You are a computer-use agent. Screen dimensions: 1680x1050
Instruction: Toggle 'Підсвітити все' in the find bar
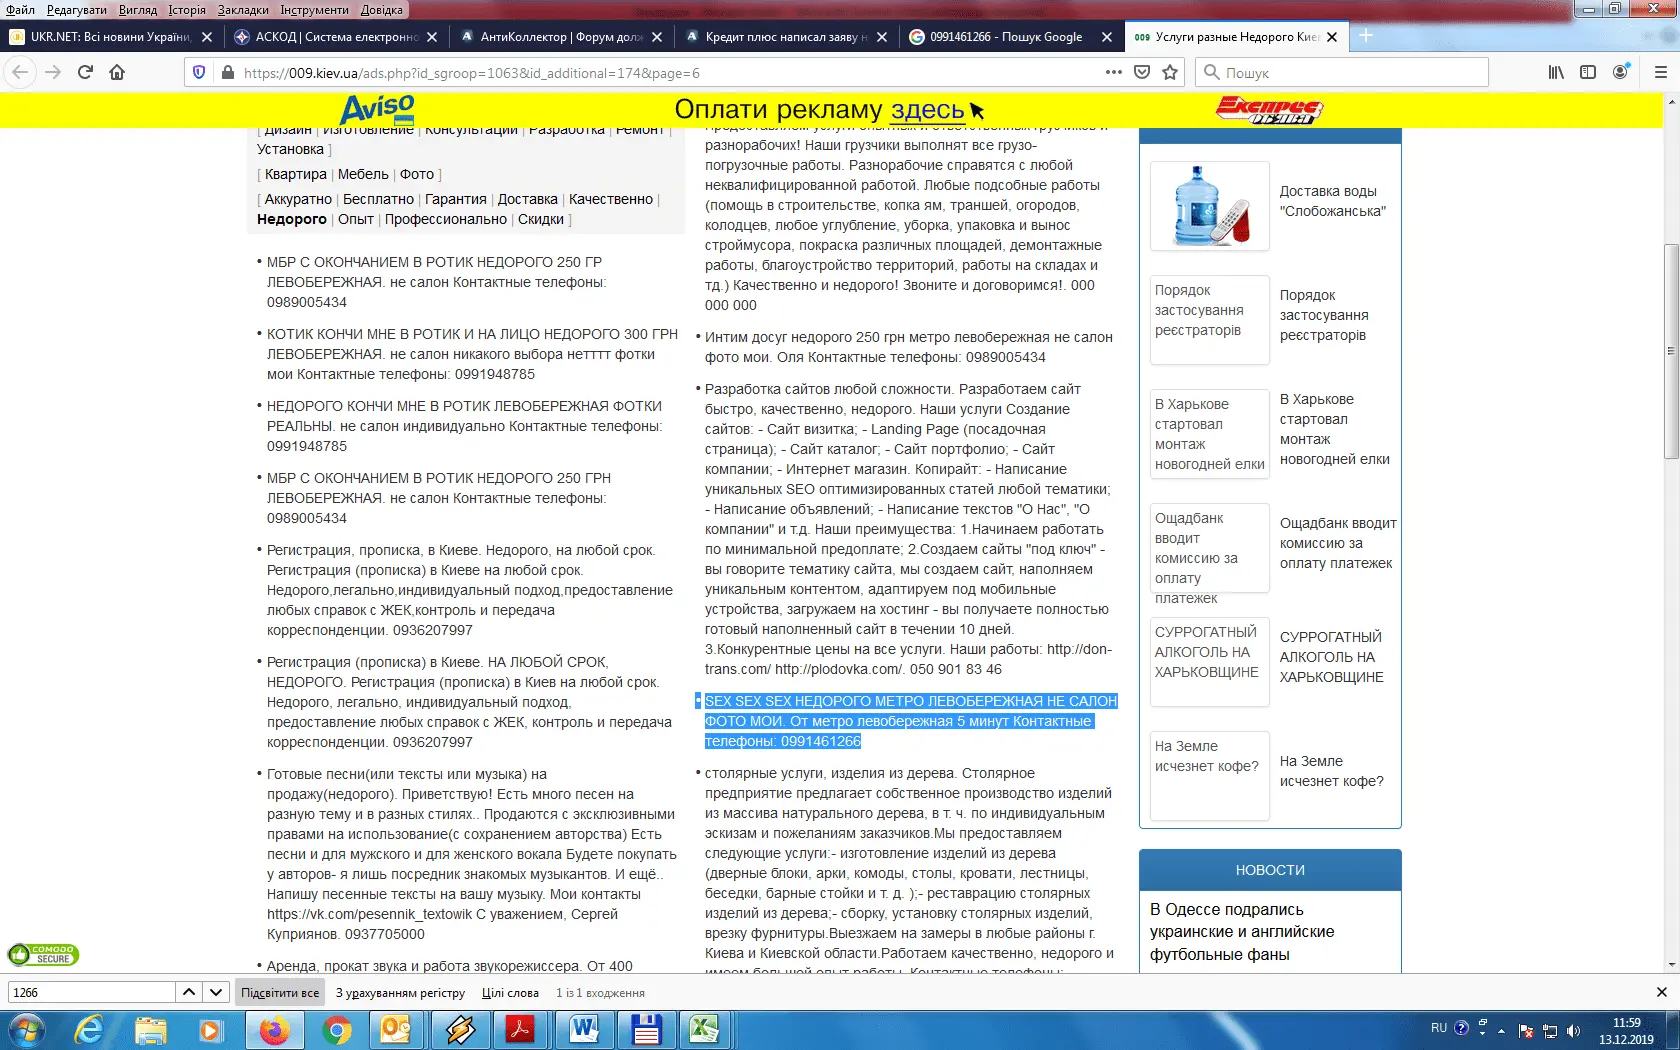280,993
